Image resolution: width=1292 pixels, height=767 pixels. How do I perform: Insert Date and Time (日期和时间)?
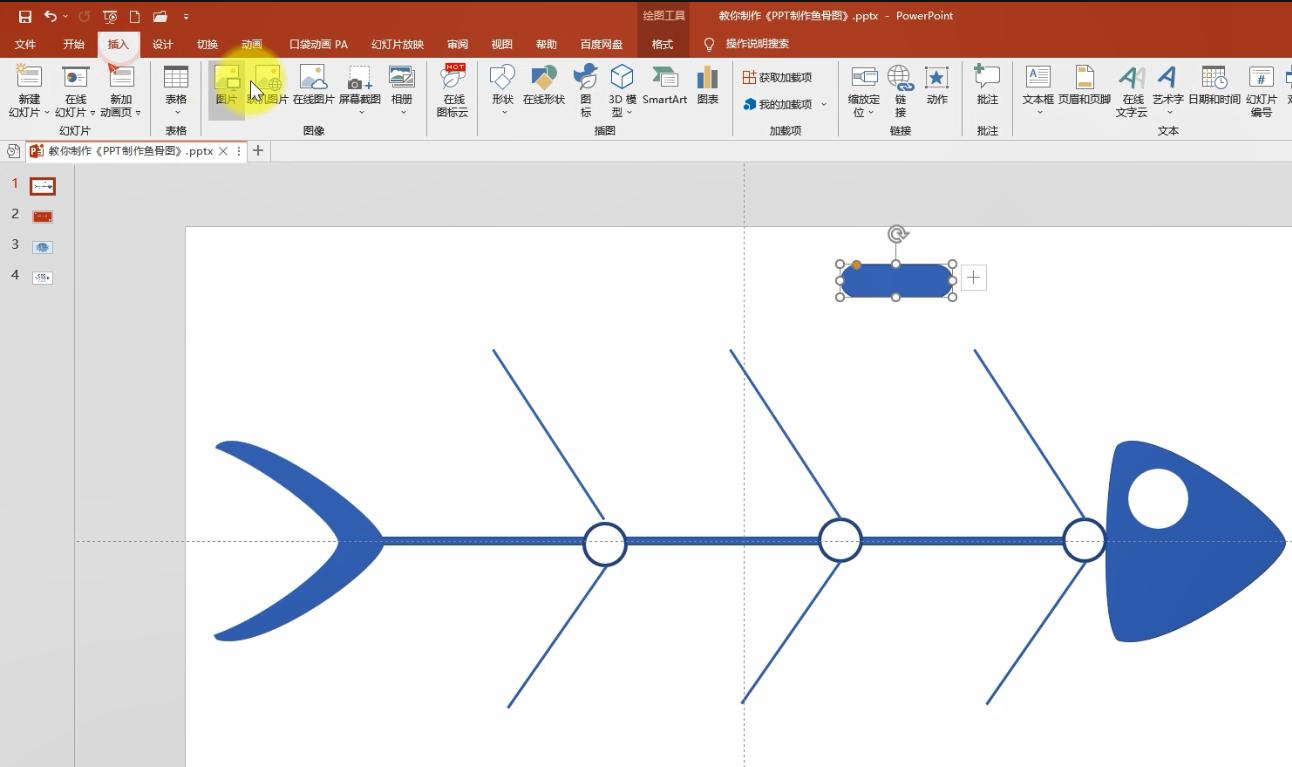tap(1214, 85)
